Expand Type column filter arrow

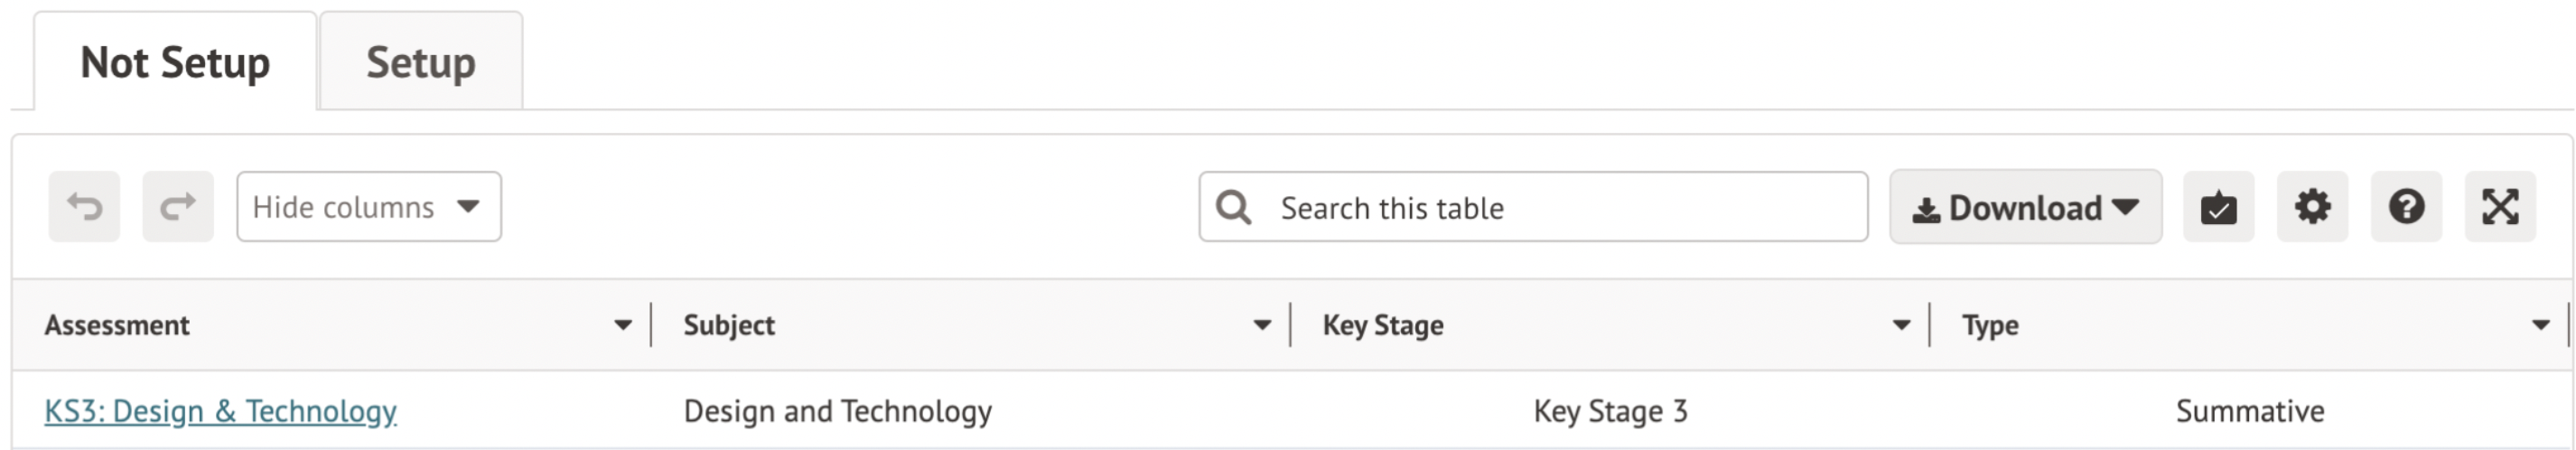[2540, 325]
